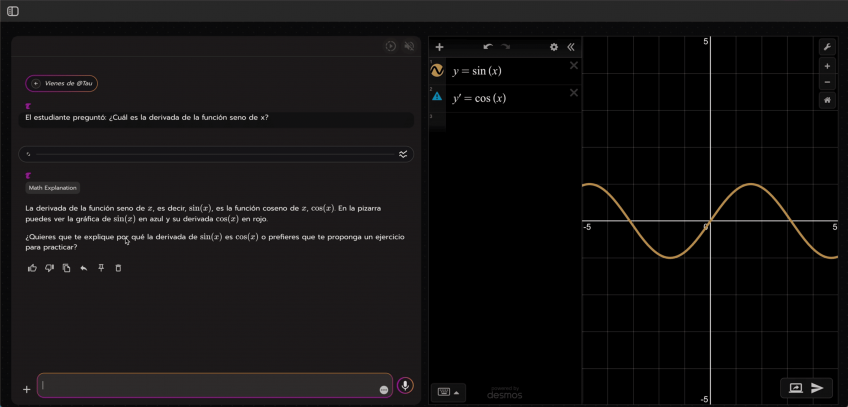This screenshot has width=848, height=407.
Task: Focus the chat message input field
Action: tap(215, 385)
